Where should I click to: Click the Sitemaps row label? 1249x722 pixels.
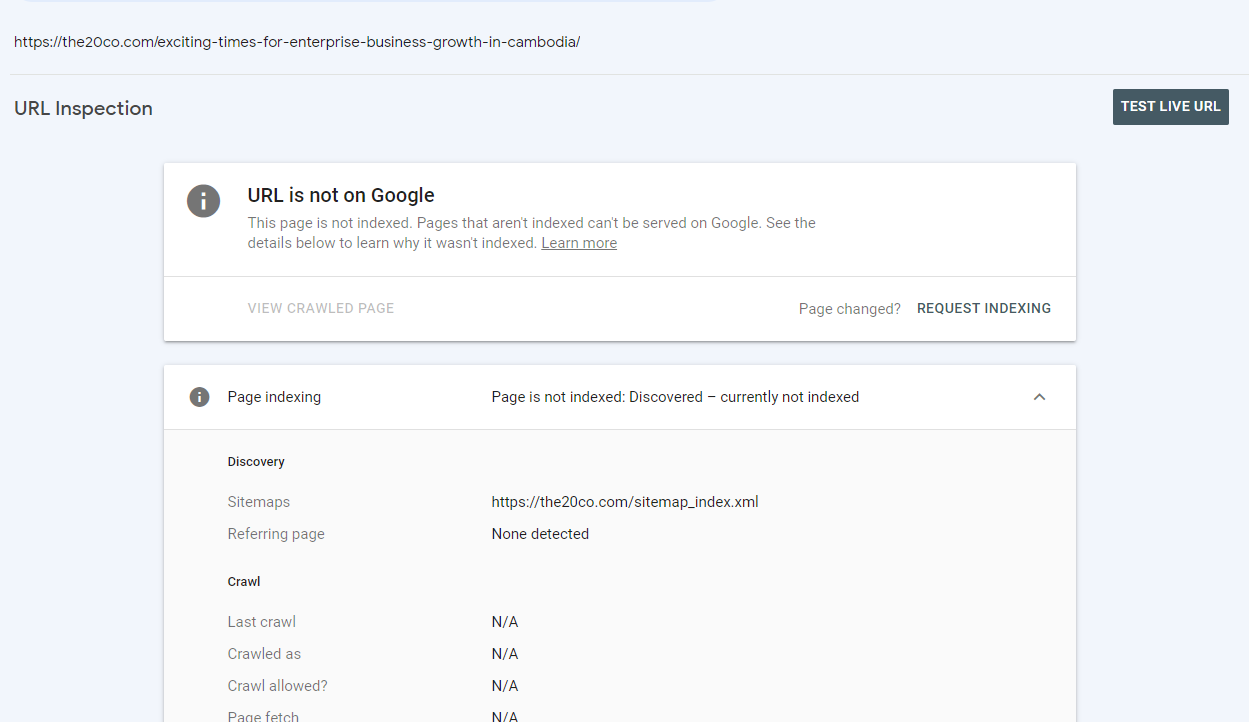tap(259, 502)
